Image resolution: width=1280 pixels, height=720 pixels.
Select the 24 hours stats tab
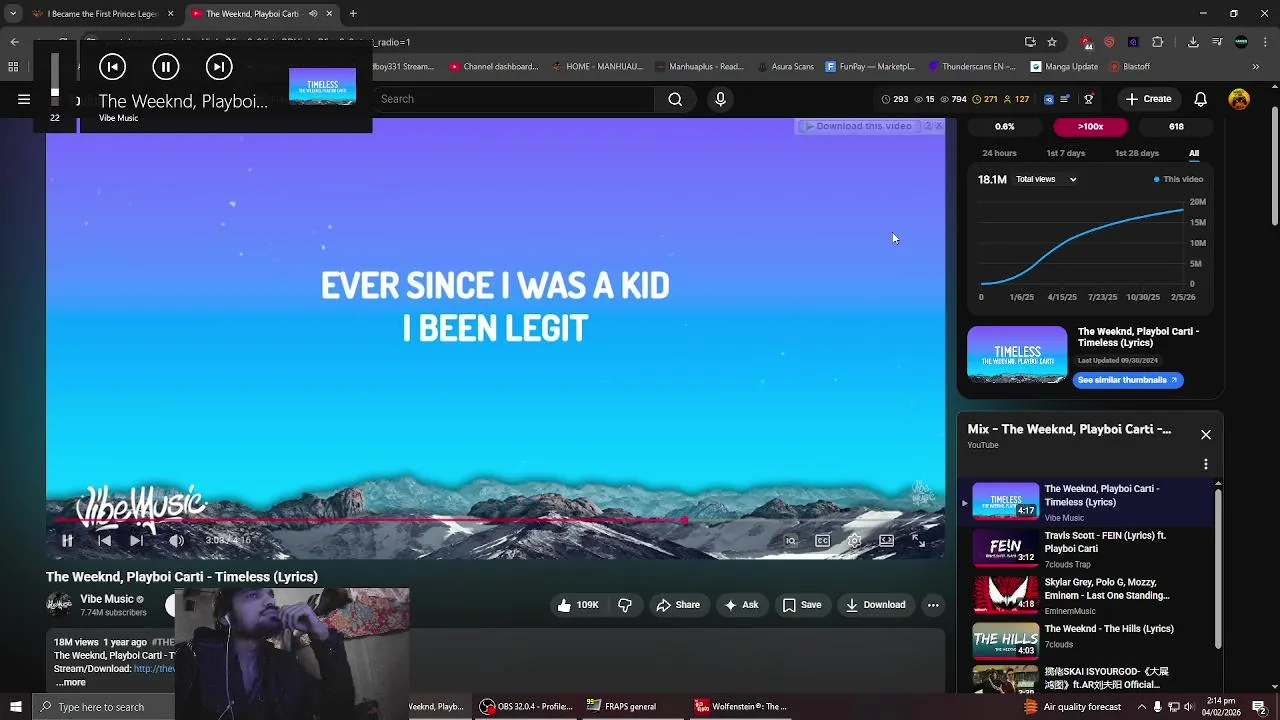point(999,153)
